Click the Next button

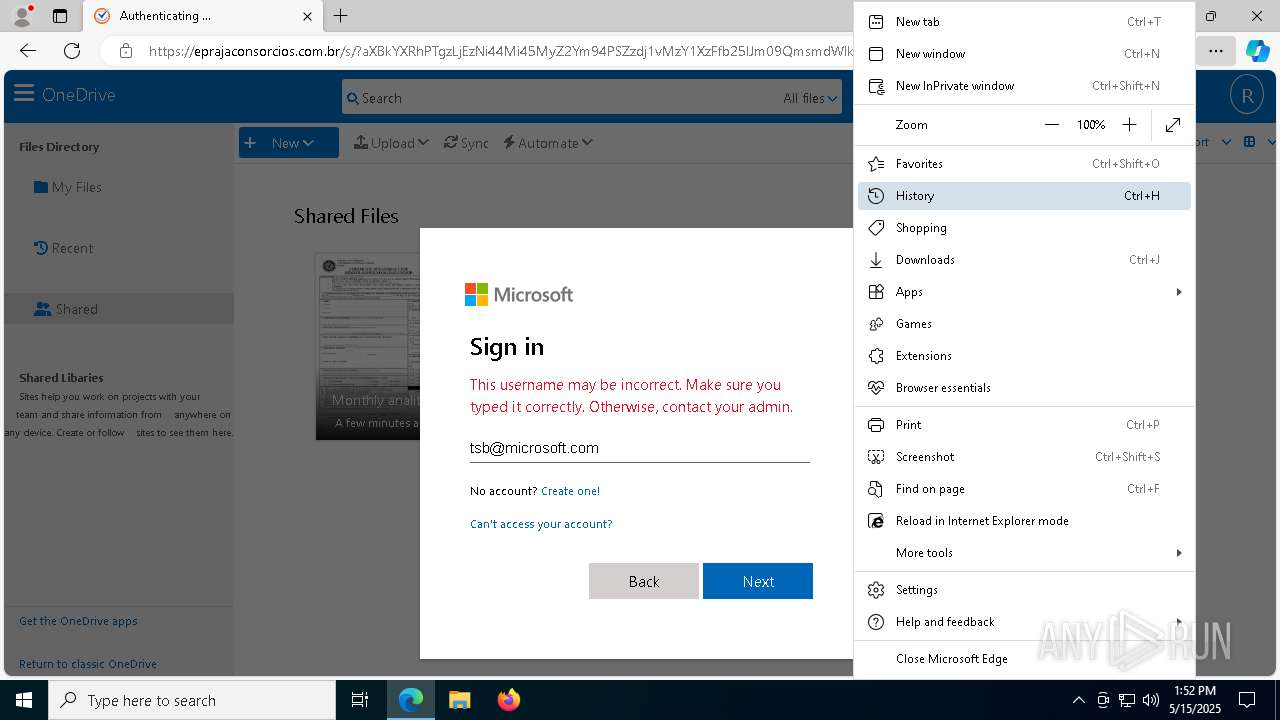point(758,581)
